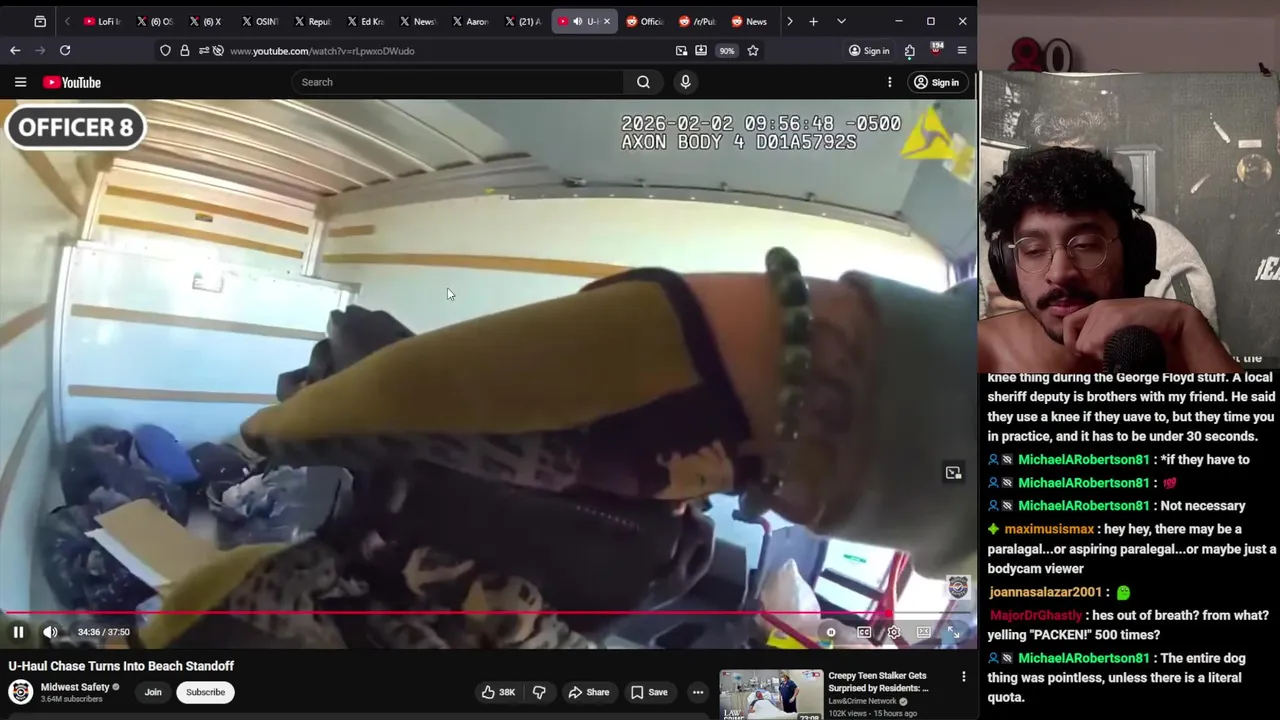Toggle closed captions CC button

point(864,632)
